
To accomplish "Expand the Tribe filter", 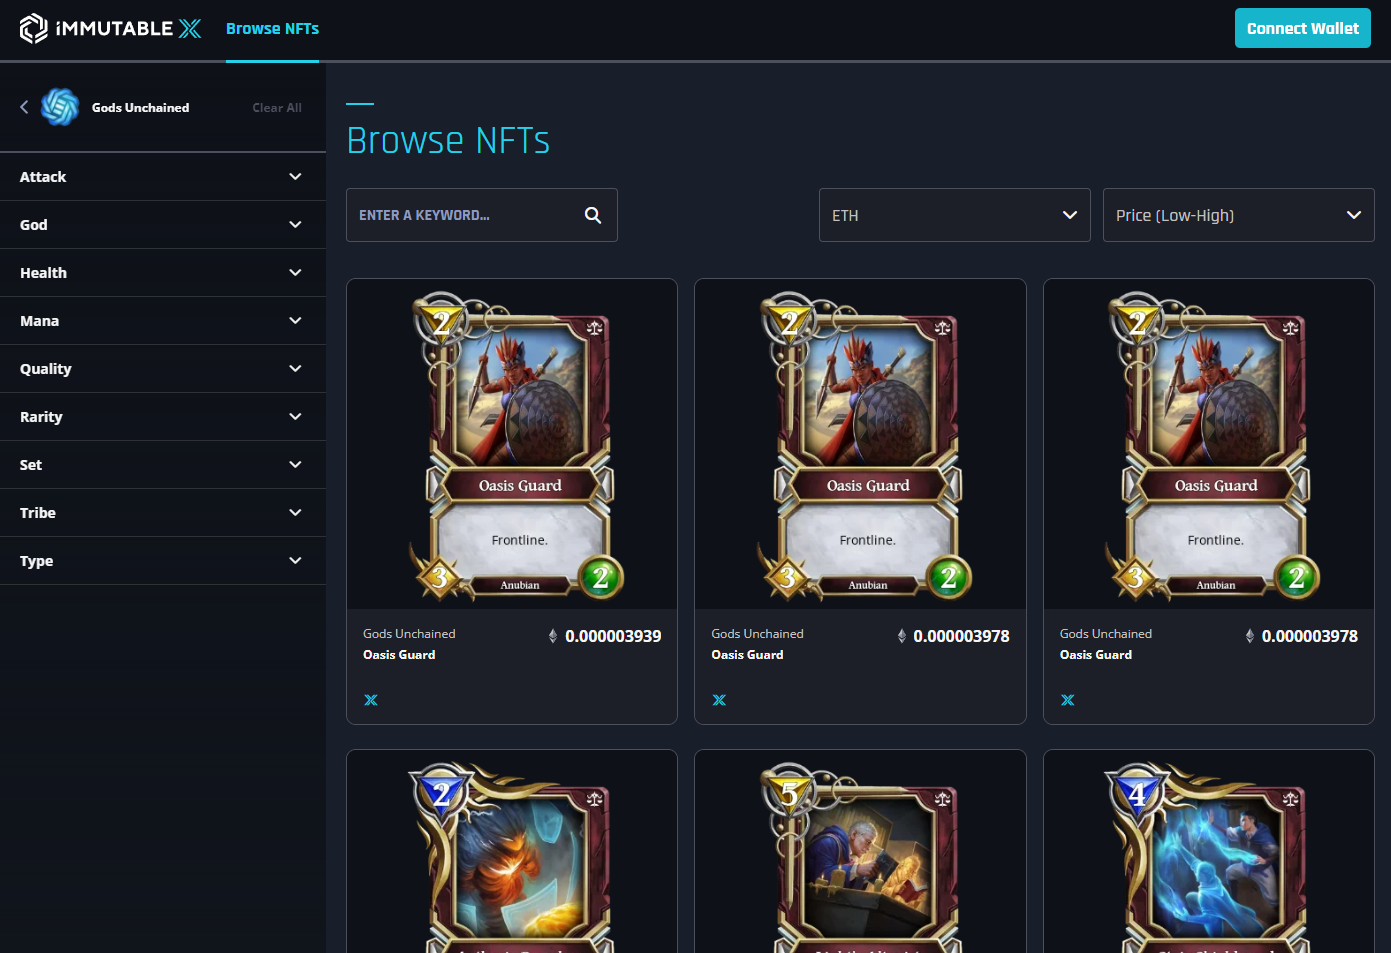I will pyautogui.click(x=163, y=513).
